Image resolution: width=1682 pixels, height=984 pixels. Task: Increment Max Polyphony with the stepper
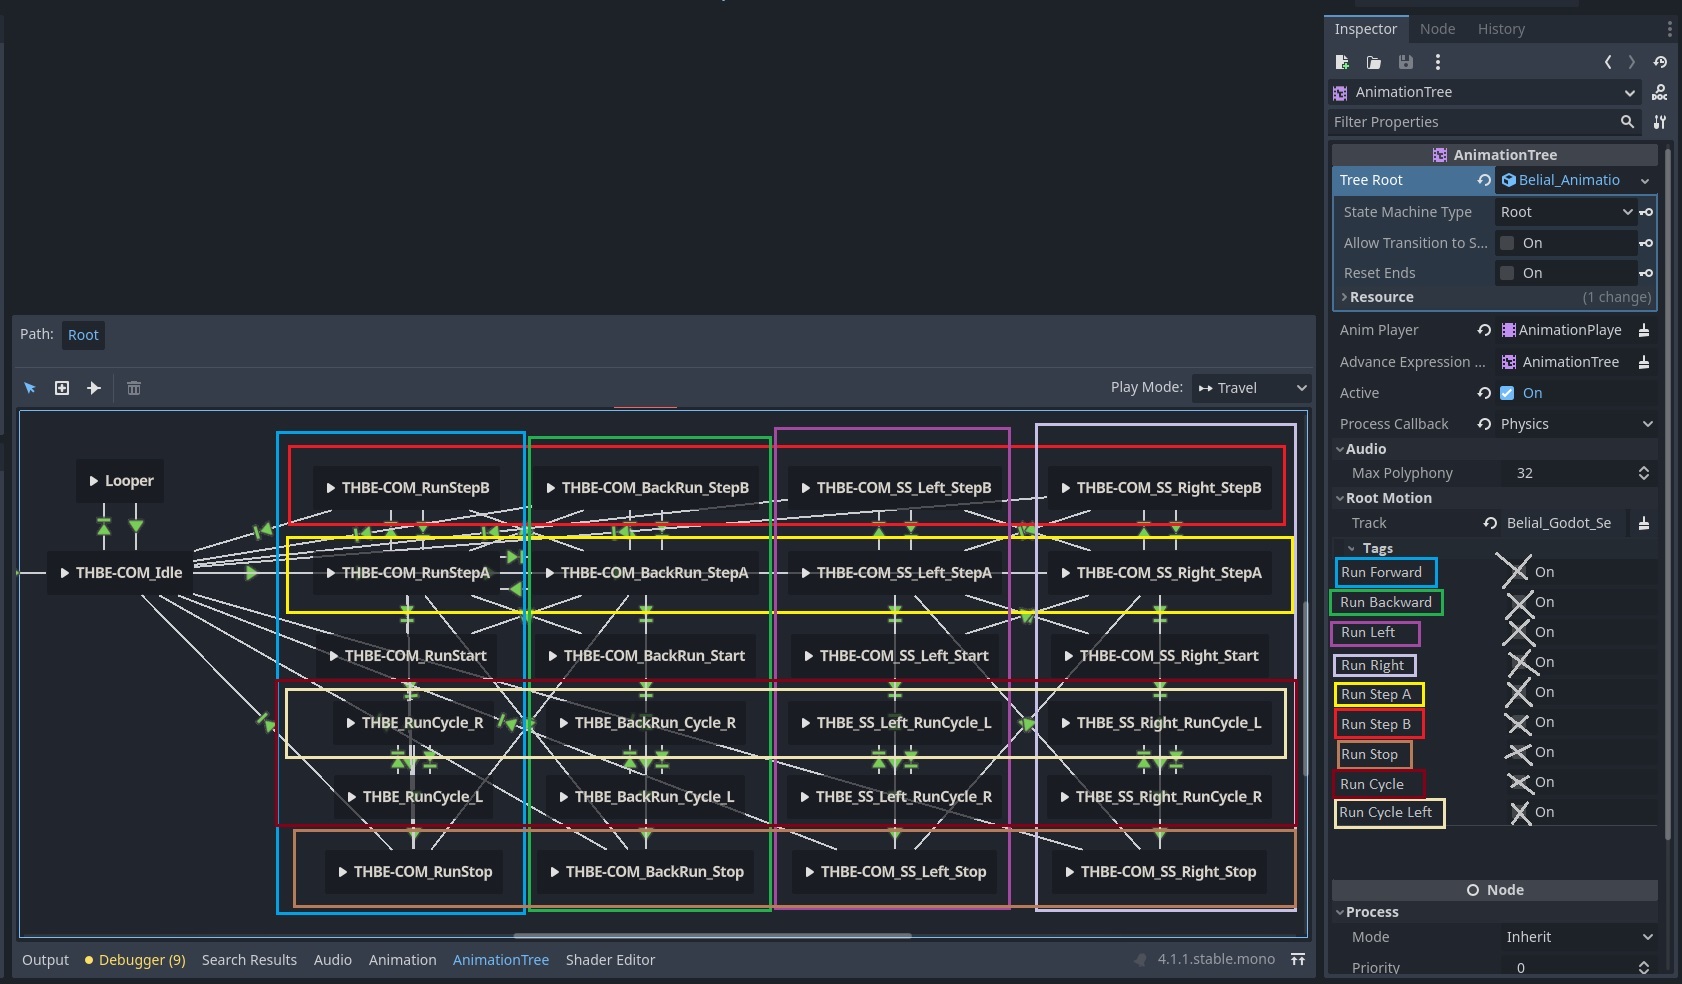pos(1645,468)
